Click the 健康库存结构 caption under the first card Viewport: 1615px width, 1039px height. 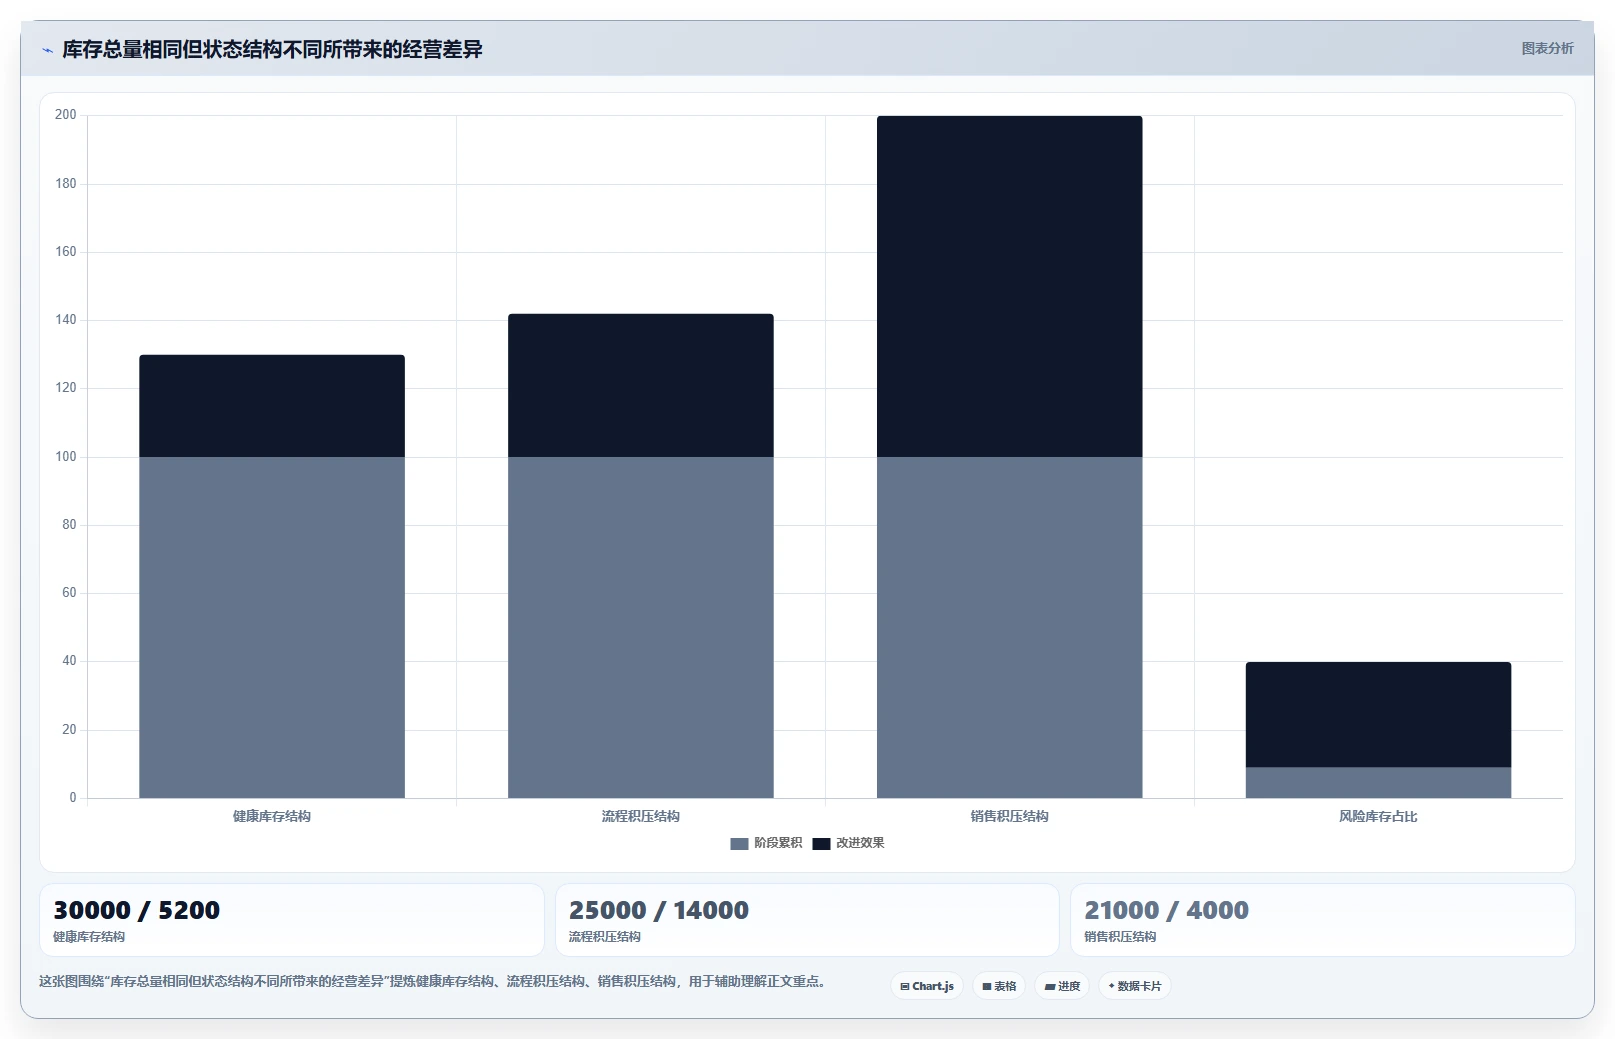tap(89, 937)
